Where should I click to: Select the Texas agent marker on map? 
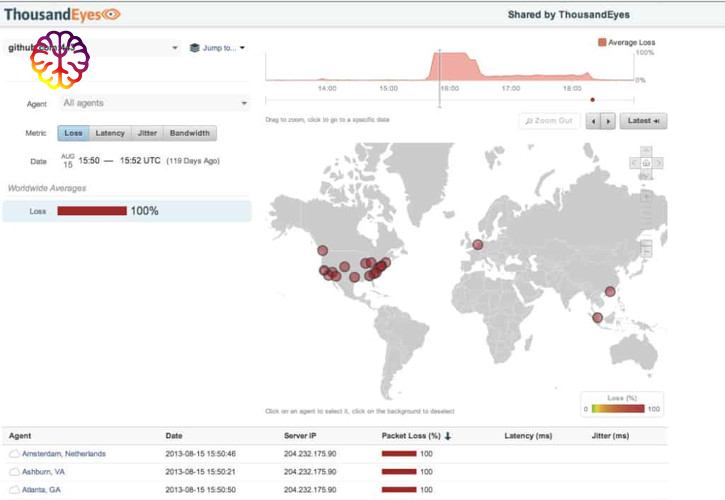click(355, 277)
